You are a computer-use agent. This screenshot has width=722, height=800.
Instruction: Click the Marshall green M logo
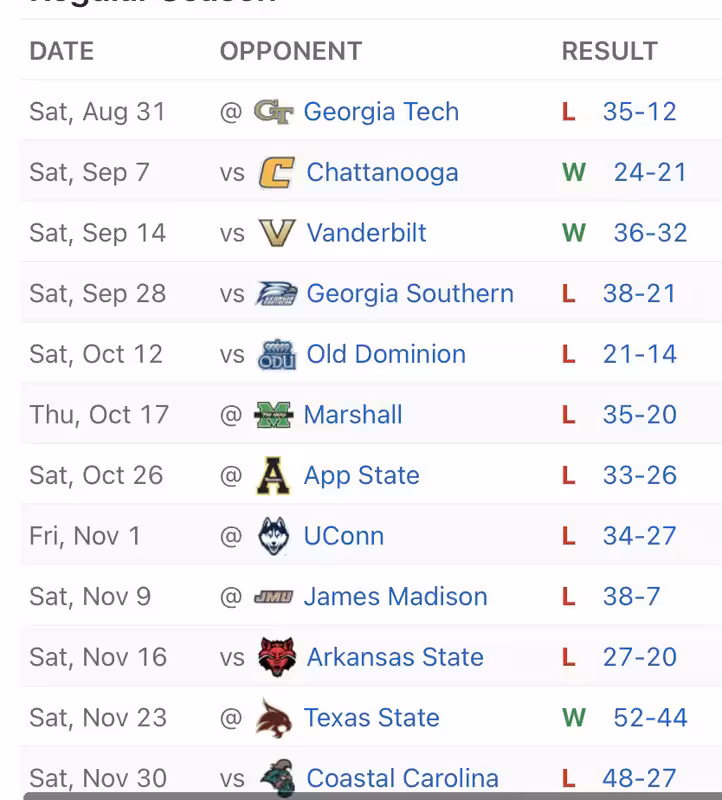click(x=273, y=415)
